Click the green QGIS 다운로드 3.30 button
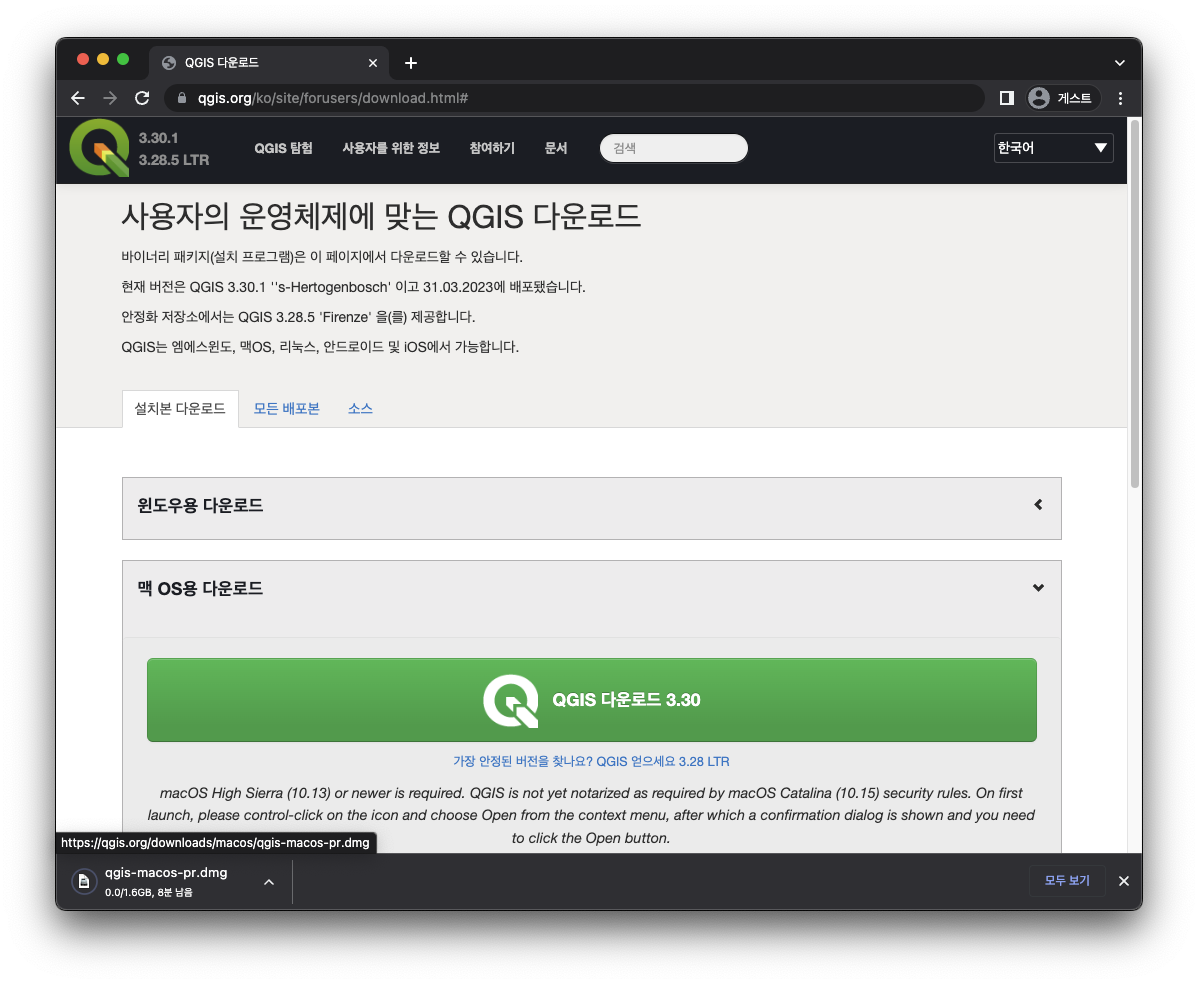This screenshot has height=984, width=1198. point(591,700)
